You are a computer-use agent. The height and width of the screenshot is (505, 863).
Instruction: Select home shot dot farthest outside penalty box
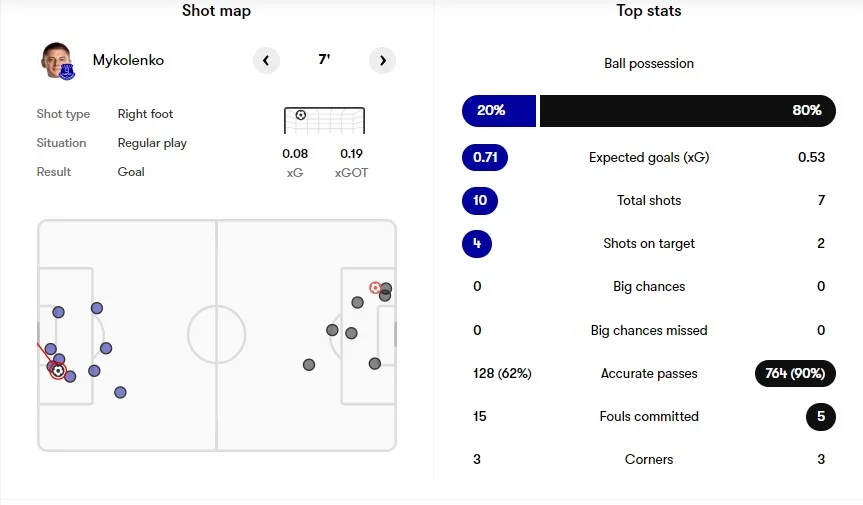(120, 392)
